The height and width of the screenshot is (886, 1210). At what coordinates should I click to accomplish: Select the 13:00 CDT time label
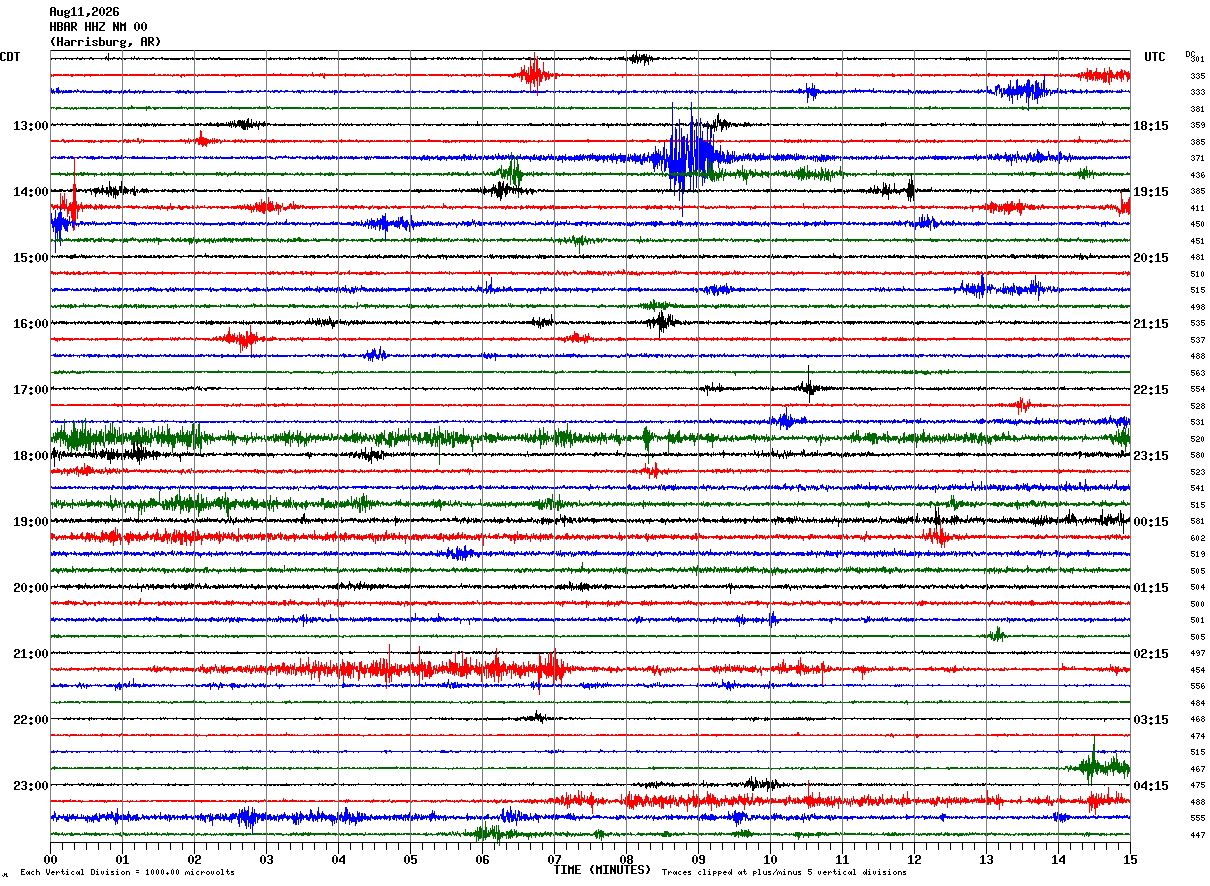pos(30,126)
